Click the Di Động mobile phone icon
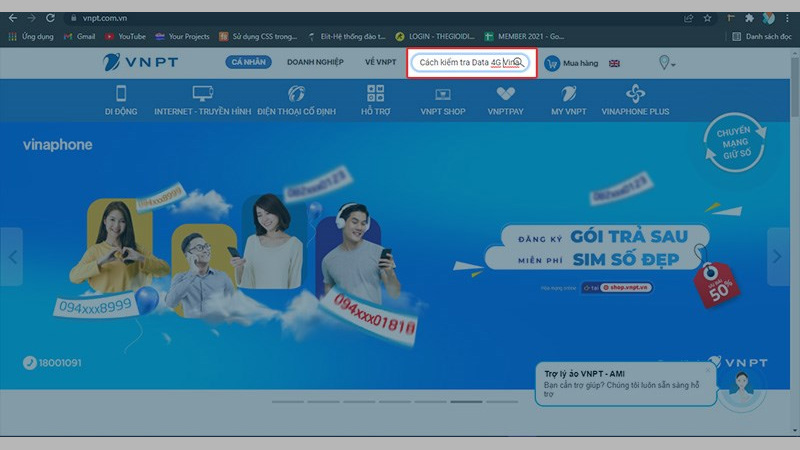The height and width of the screenshot is (450, 800). tap(121, 94)
